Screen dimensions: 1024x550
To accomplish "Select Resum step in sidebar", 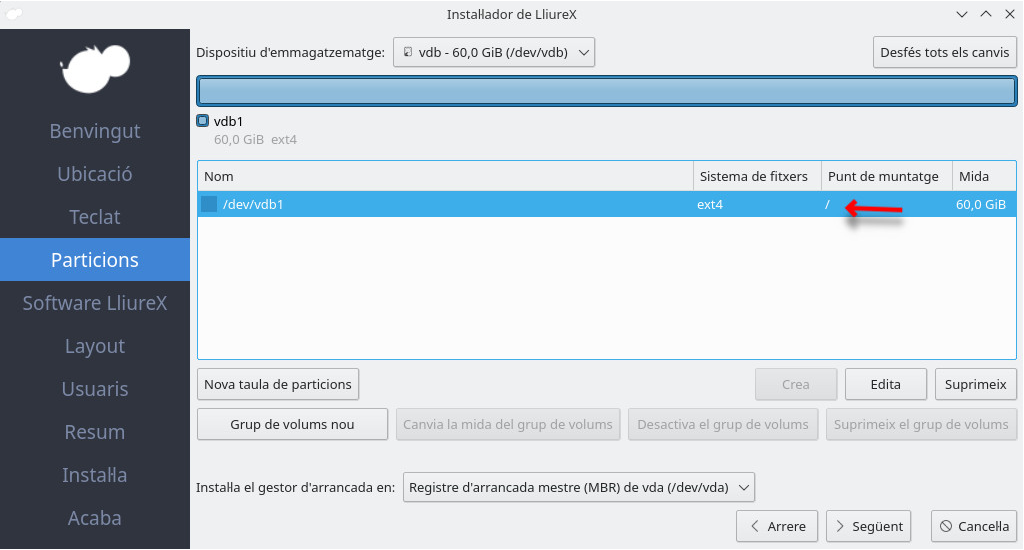I will (x=95, y=432).
